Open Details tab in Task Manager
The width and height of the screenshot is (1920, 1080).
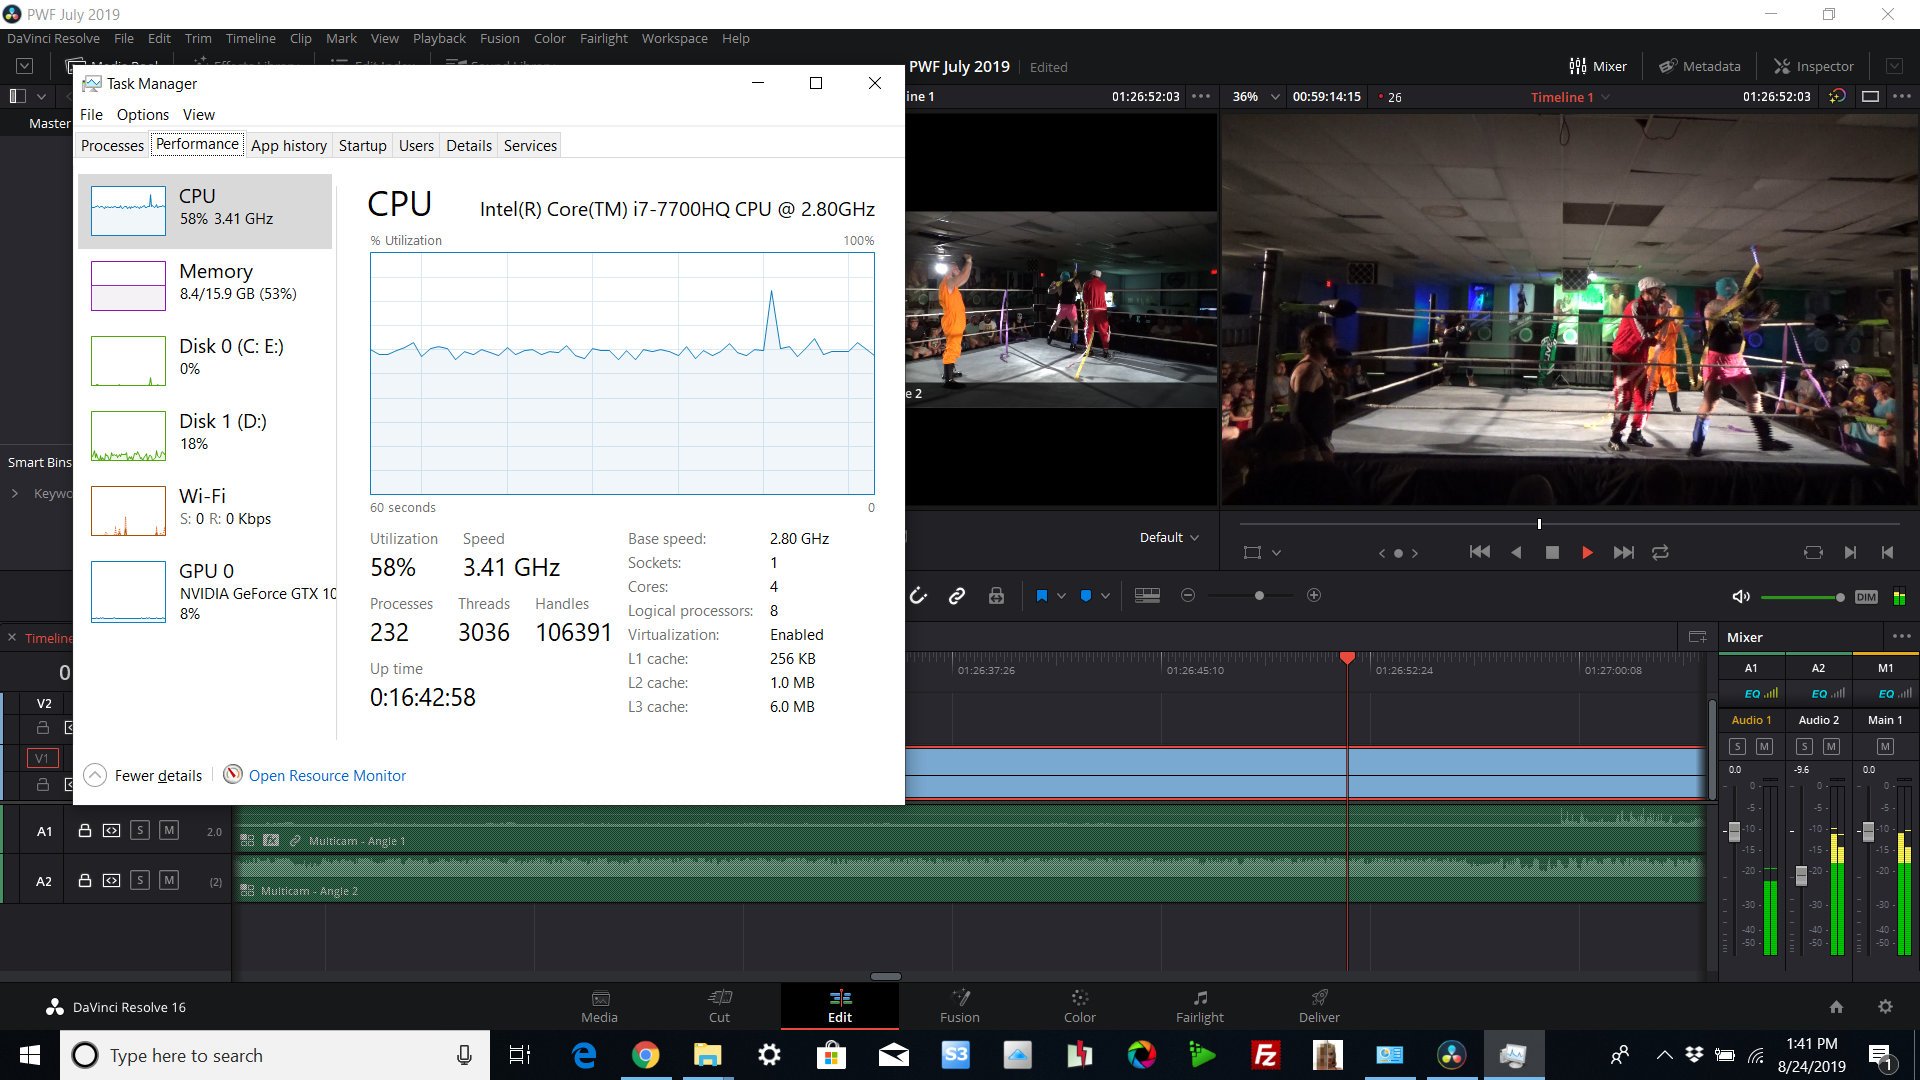(x=469, y=145)
